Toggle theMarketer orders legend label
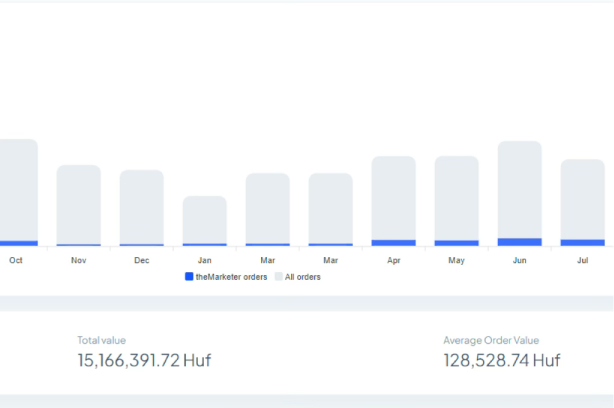Viewport: 614px width, 408px height. coord(231,277)
